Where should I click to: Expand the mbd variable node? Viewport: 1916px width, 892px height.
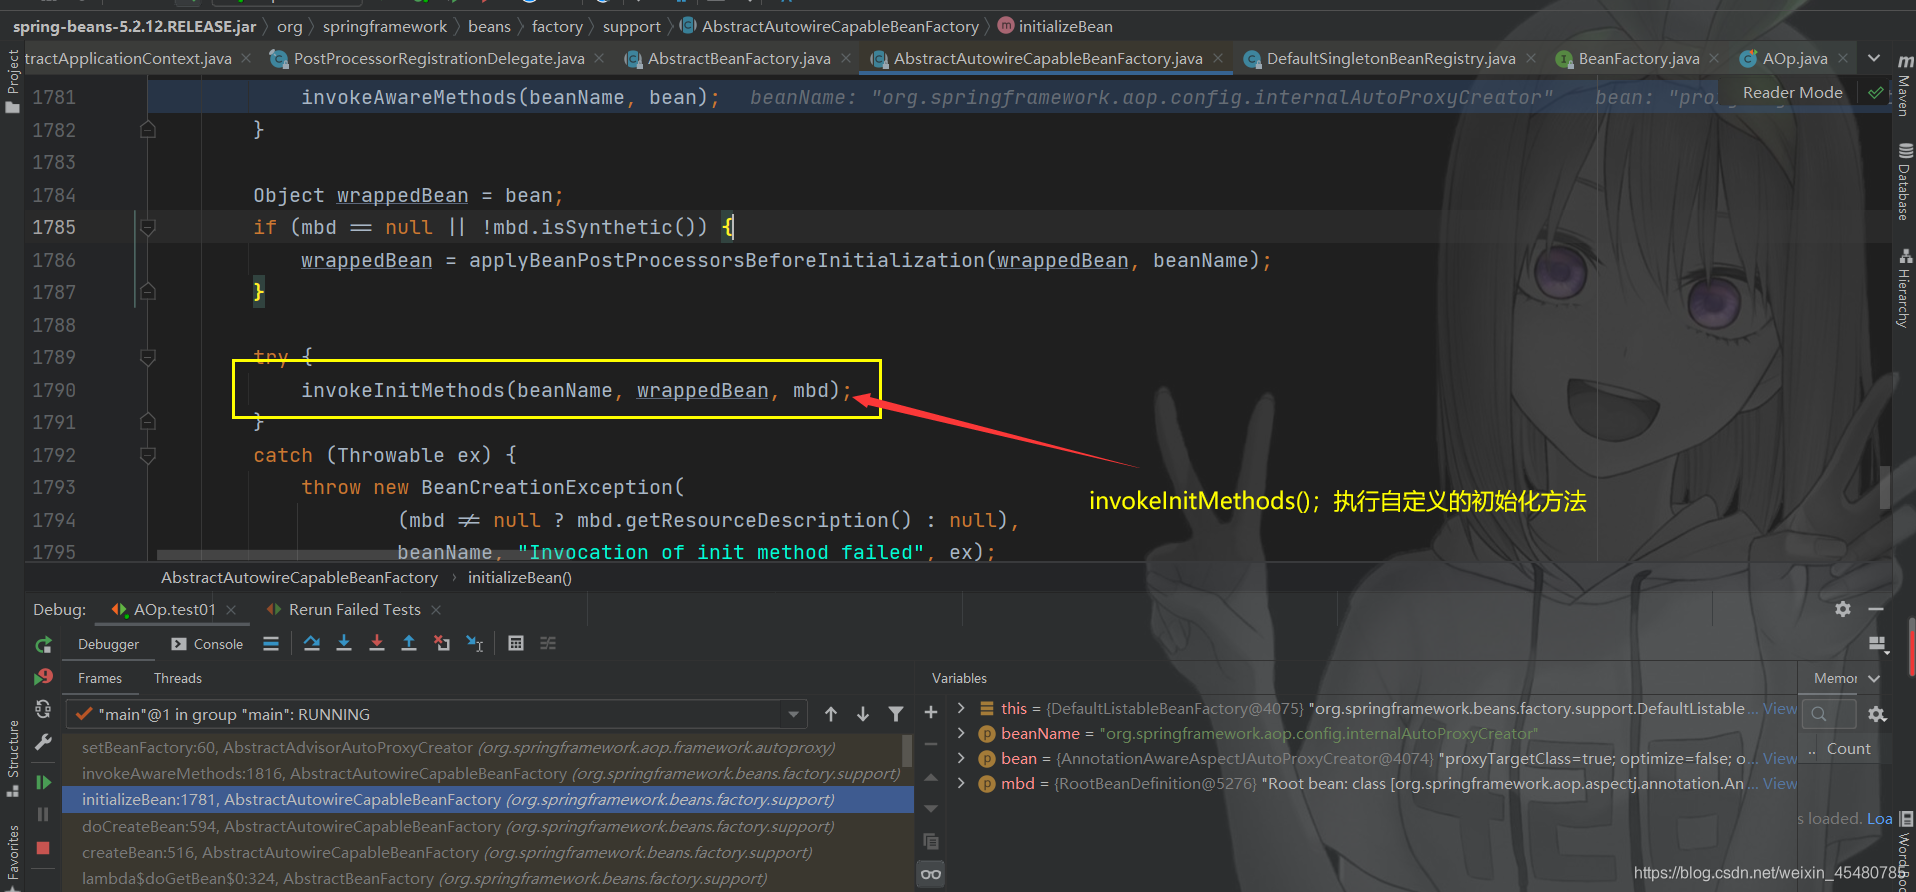tap(961, 783)
